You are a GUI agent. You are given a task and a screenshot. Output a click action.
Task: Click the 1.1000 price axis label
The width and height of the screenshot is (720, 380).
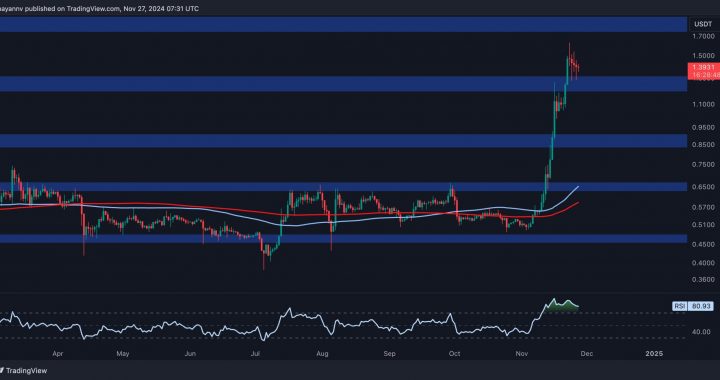pos(704,104)
